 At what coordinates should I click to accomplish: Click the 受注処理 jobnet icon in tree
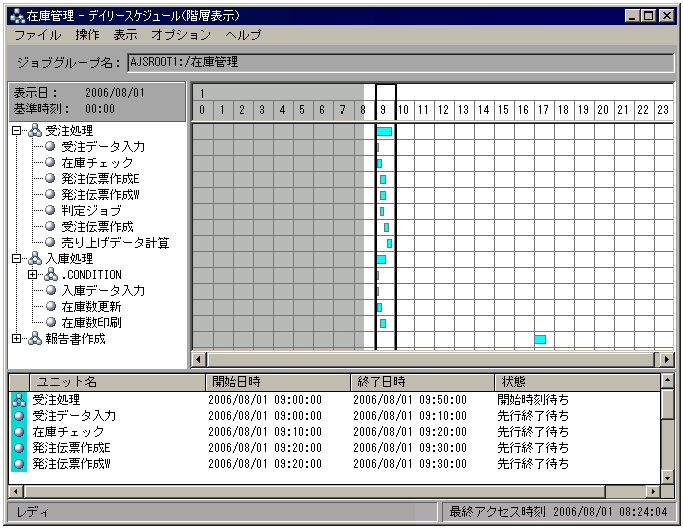pyautogui.click(x=35, y=130)
